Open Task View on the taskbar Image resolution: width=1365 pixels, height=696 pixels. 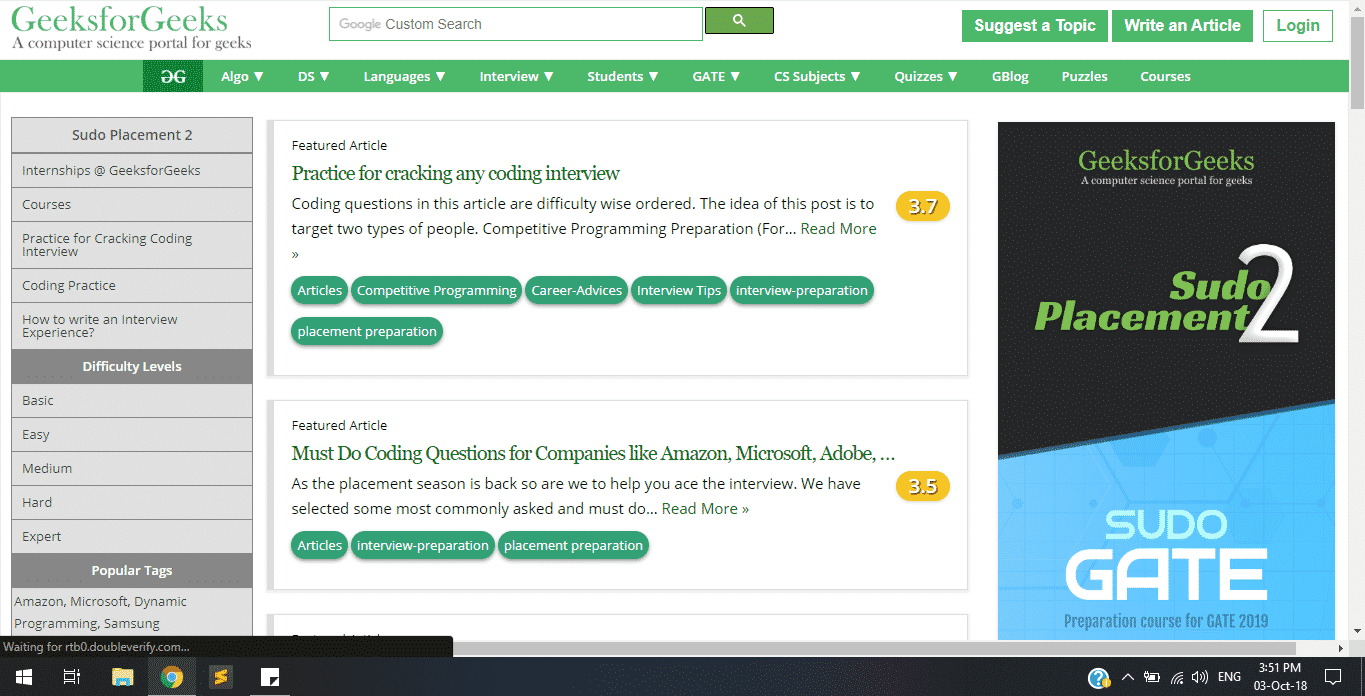[x=72, y=677]
